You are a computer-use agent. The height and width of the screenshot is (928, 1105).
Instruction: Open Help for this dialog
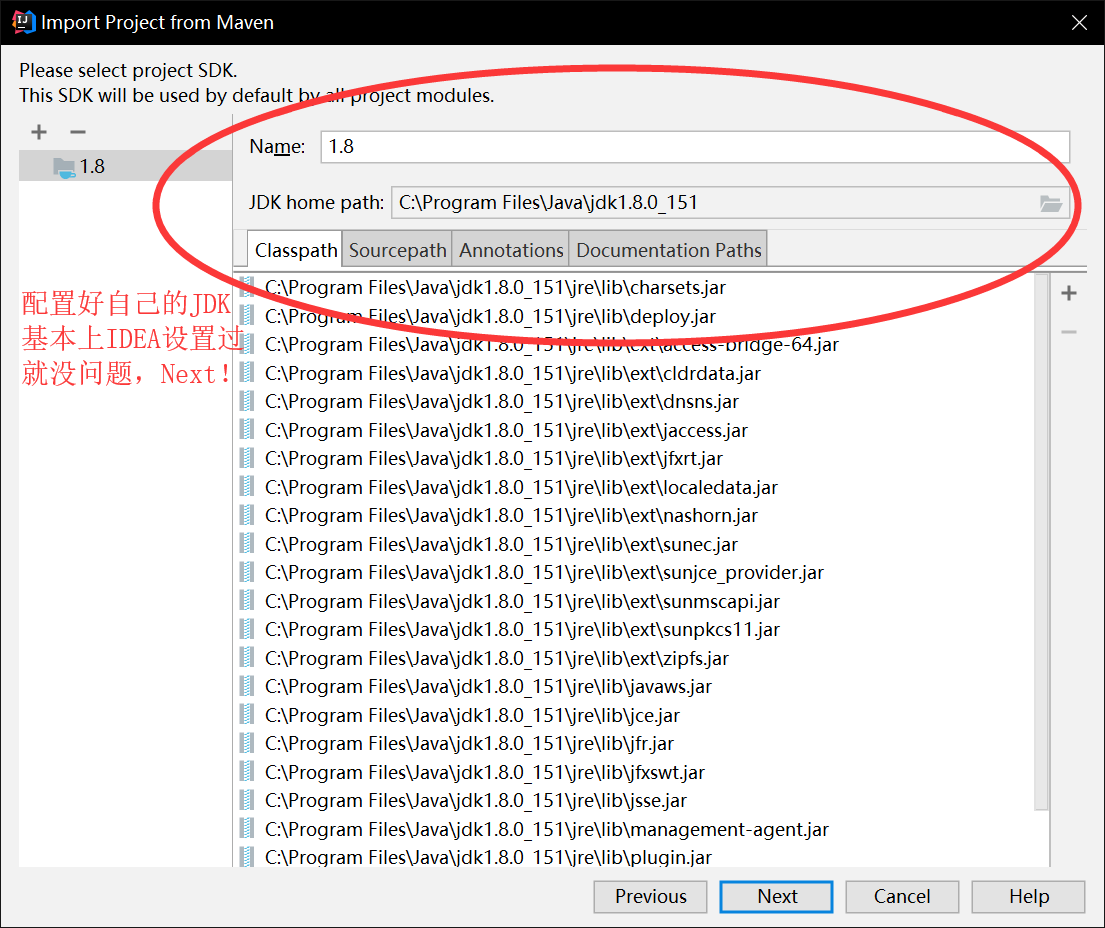point(1028,896)
